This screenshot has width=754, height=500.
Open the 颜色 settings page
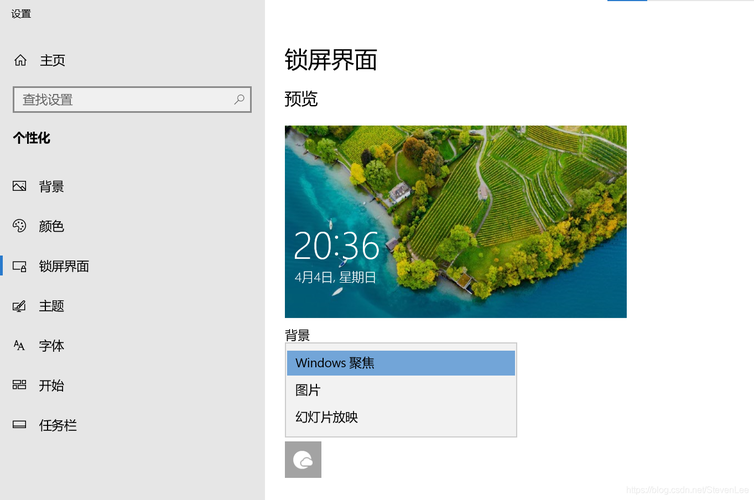pyautogui.click(x=51, y=226)
